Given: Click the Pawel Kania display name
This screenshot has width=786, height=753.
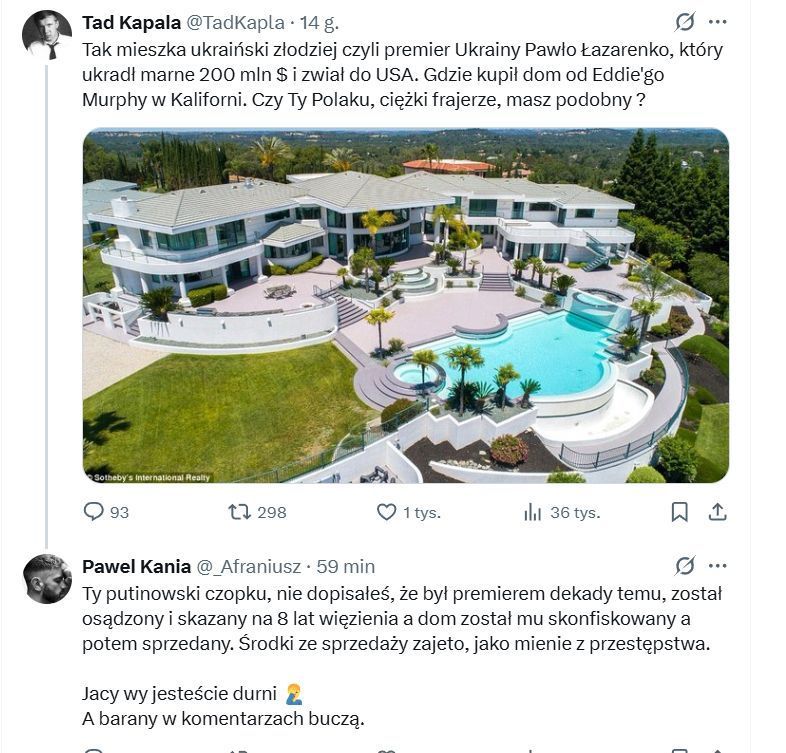Looking at the screenshot, I should point(134,567).
